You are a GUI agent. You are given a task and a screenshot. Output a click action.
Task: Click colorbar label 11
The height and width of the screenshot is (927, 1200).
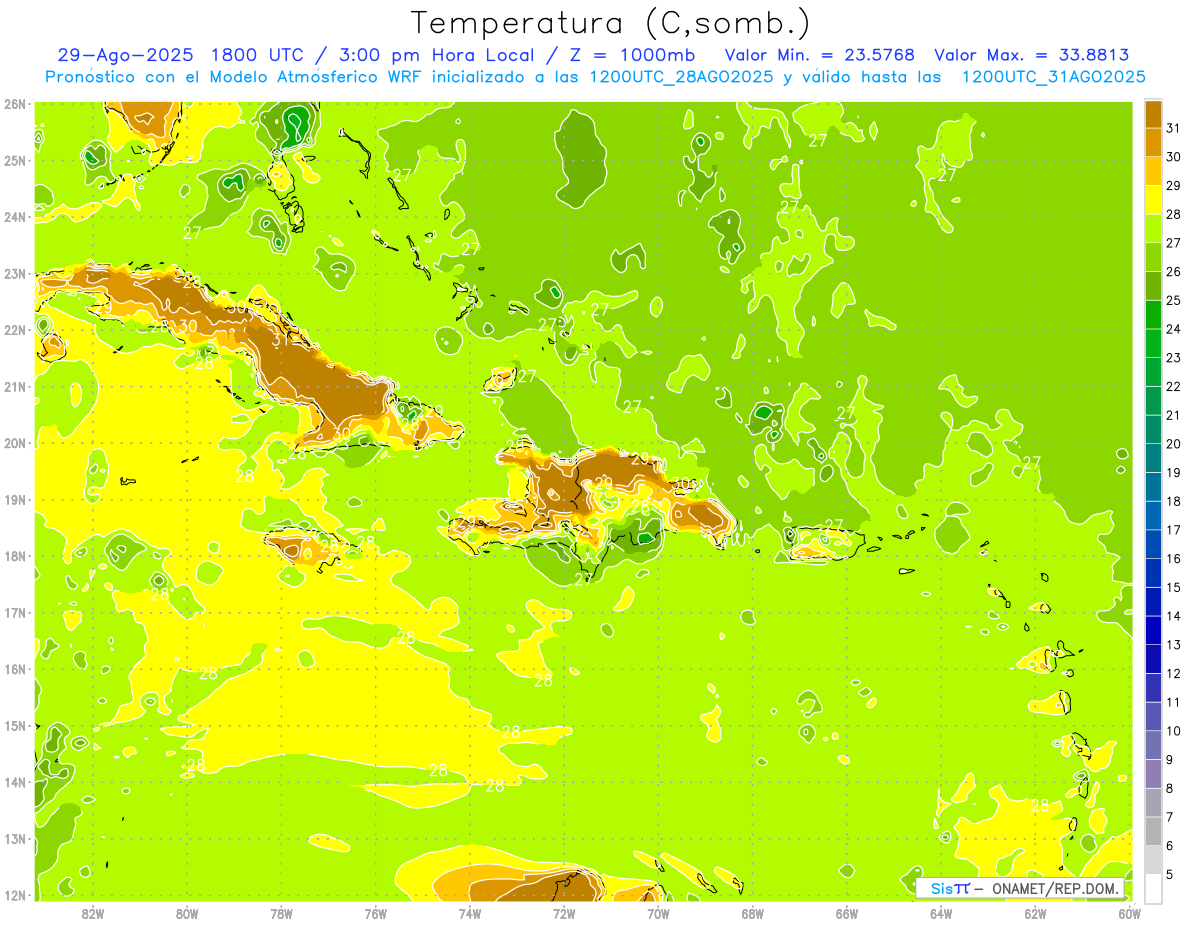1174,702
